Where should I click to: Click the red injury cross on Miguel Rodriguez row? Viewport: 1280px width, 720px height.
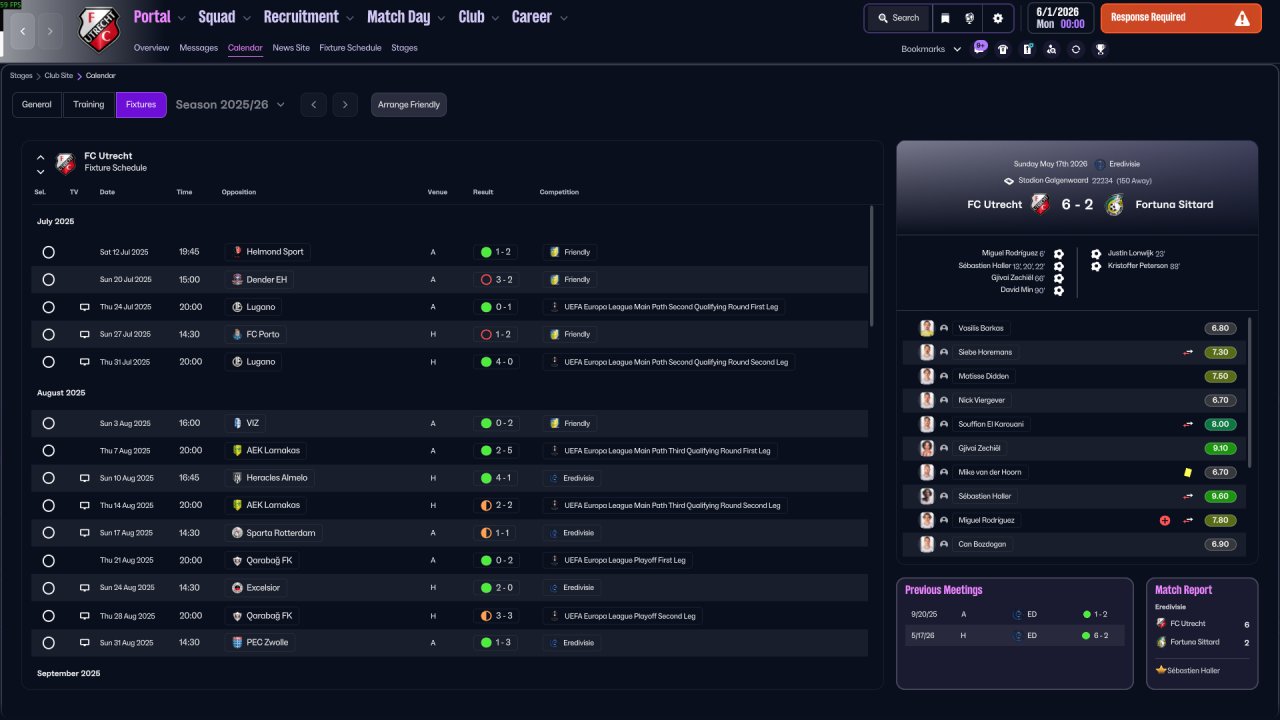click(x=1165, y=520)
